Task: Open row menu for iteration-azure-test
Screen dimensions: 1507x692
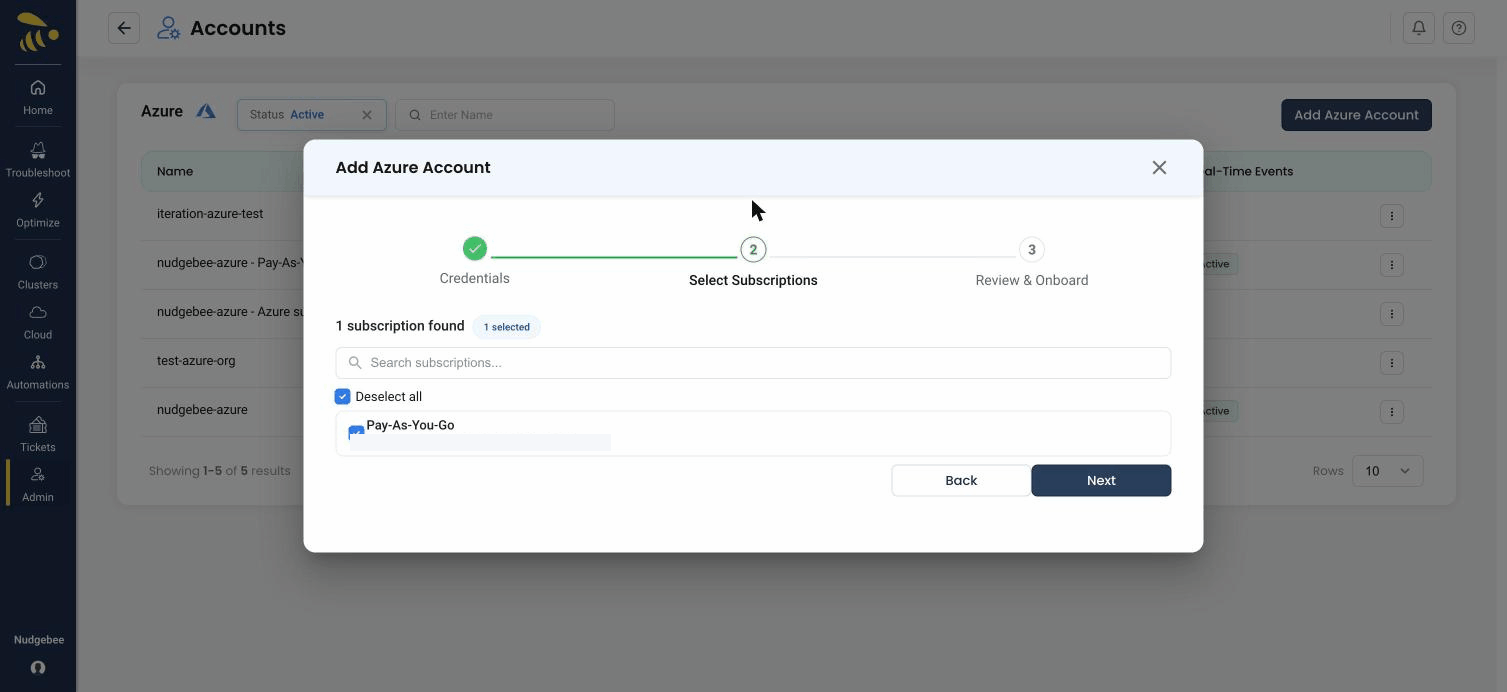Action: [x=1391, y=215]
